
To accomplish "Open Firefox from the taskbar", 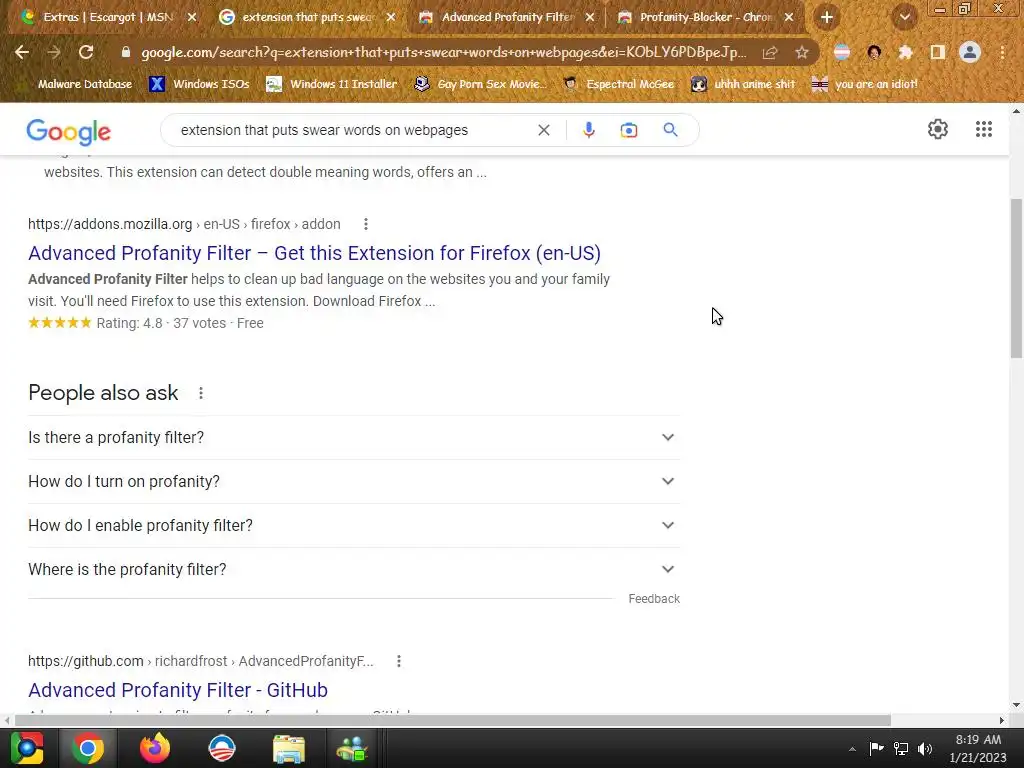I will [x=155, y=748].
